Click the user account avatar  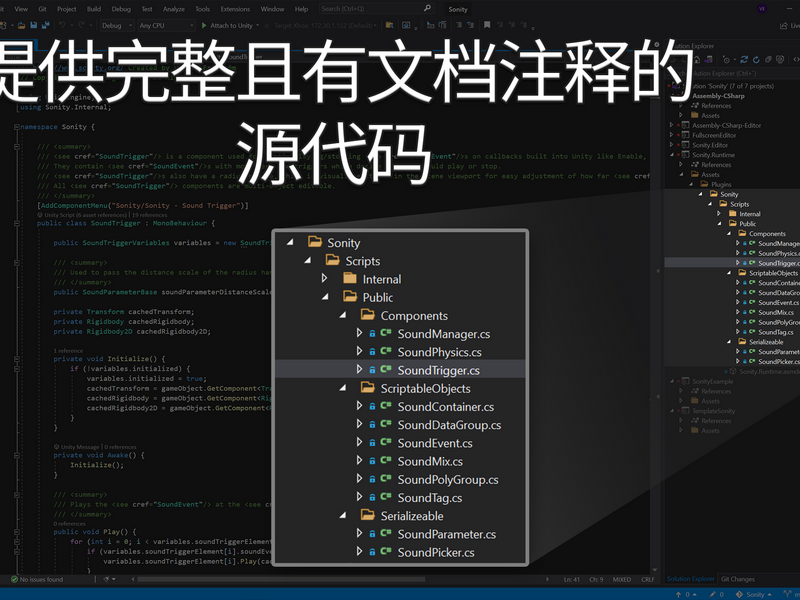point(762,9)
